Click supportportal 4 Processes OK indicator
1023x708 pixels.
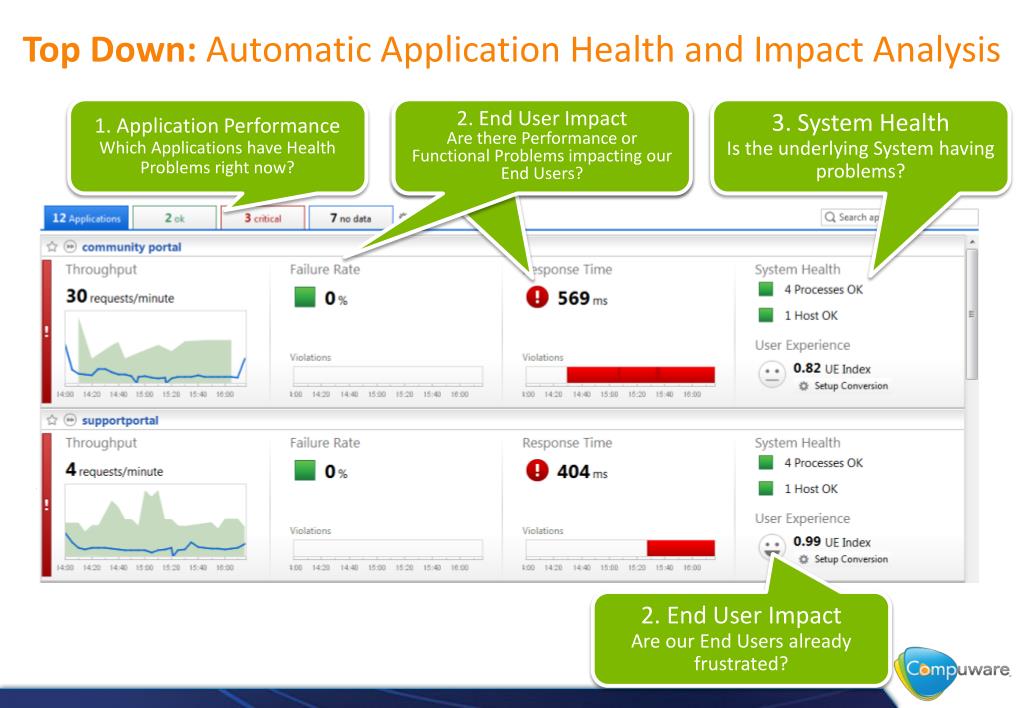[766, 463]
